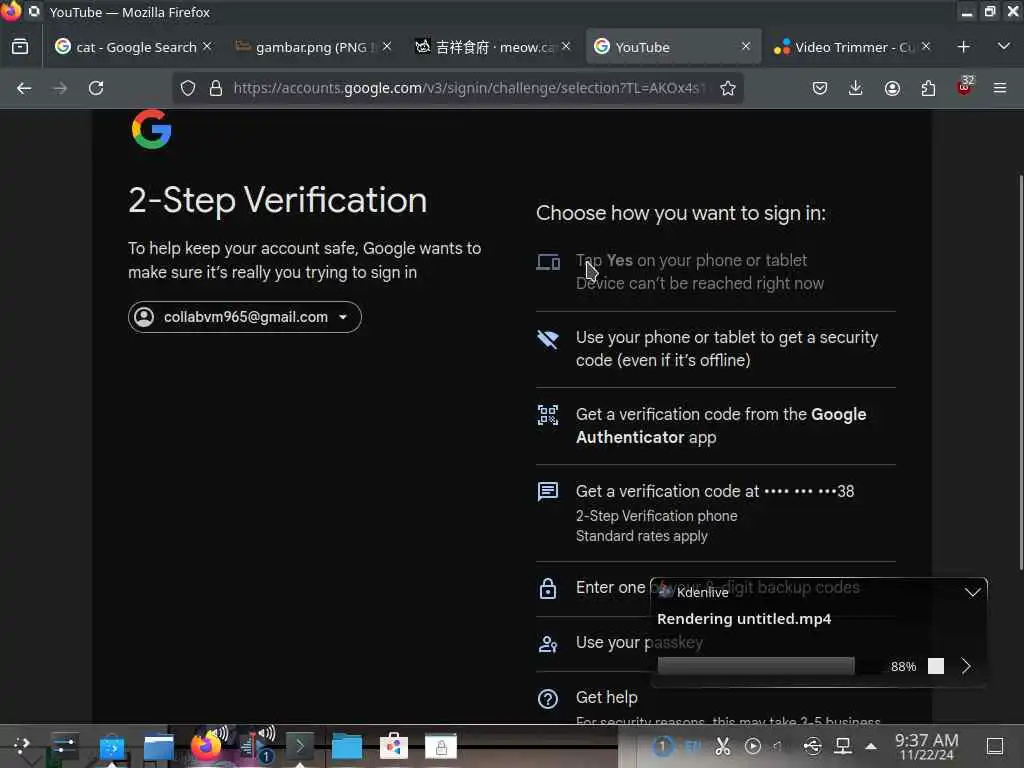The height and width of the screenshot is (768, 1024).
Task: Open Firefox View tab overview icon
Action: (x=20, y=47)
